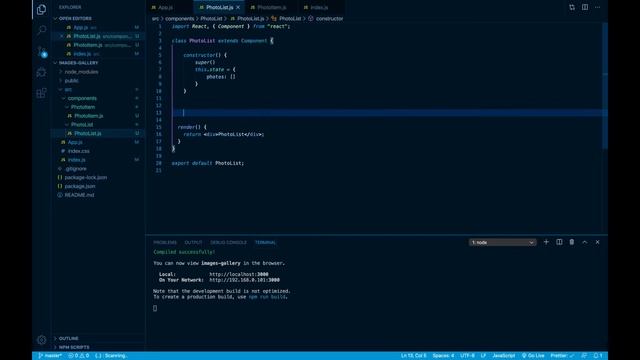Screen dimensions: 640x360
Task: Expand the NPM SCRIPTS section
Action: (x=74, y=347)
